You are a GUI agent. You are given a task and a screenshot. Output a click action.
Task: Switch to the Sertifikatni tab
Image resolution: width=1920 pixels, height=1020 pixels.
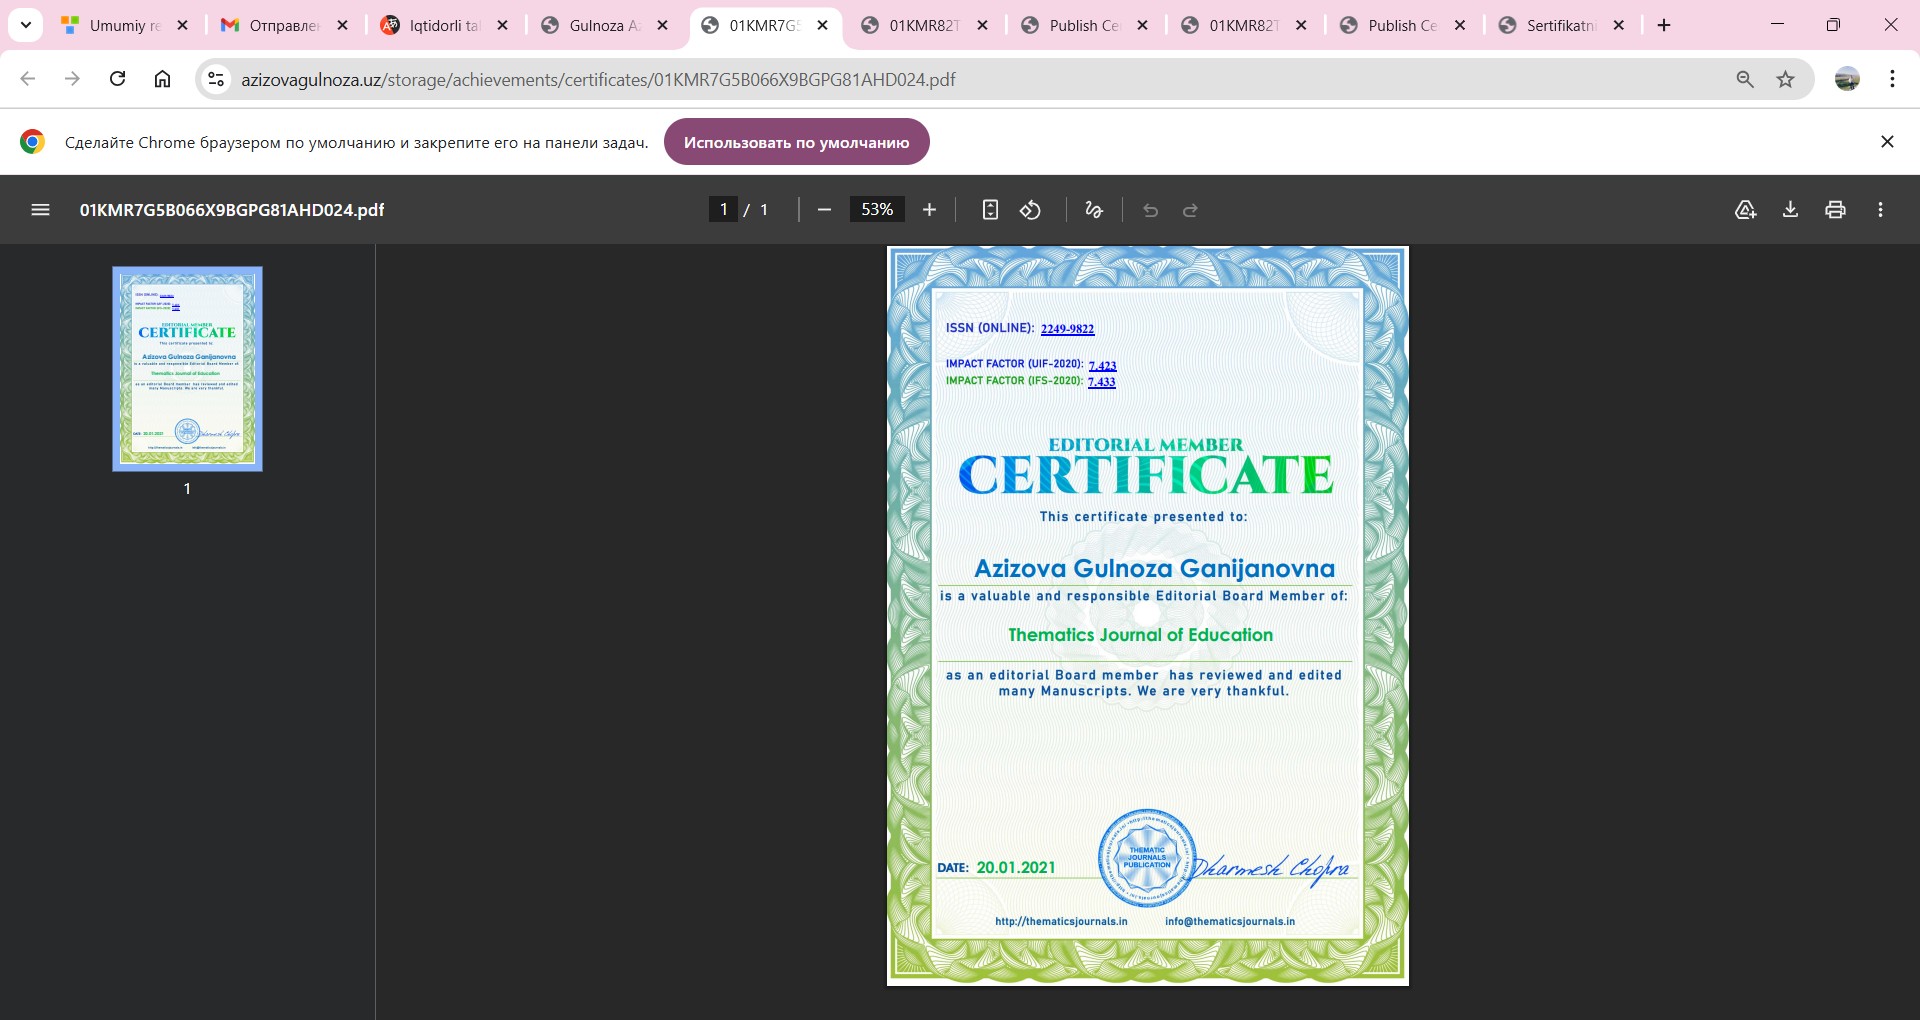pos(1560,25)
